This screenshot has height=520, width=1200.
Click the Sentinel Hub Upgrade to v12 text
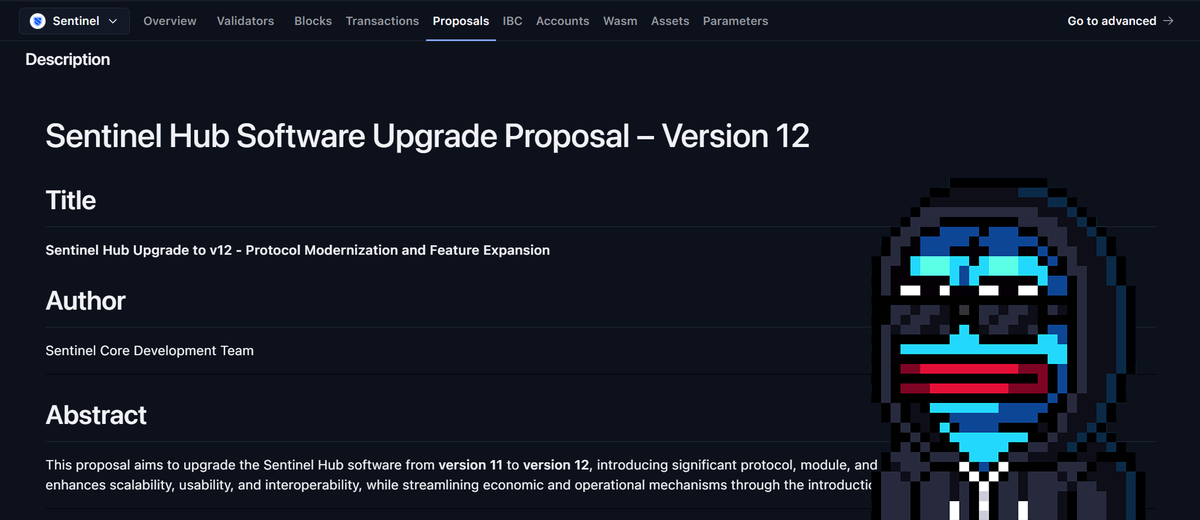(298, 250)
